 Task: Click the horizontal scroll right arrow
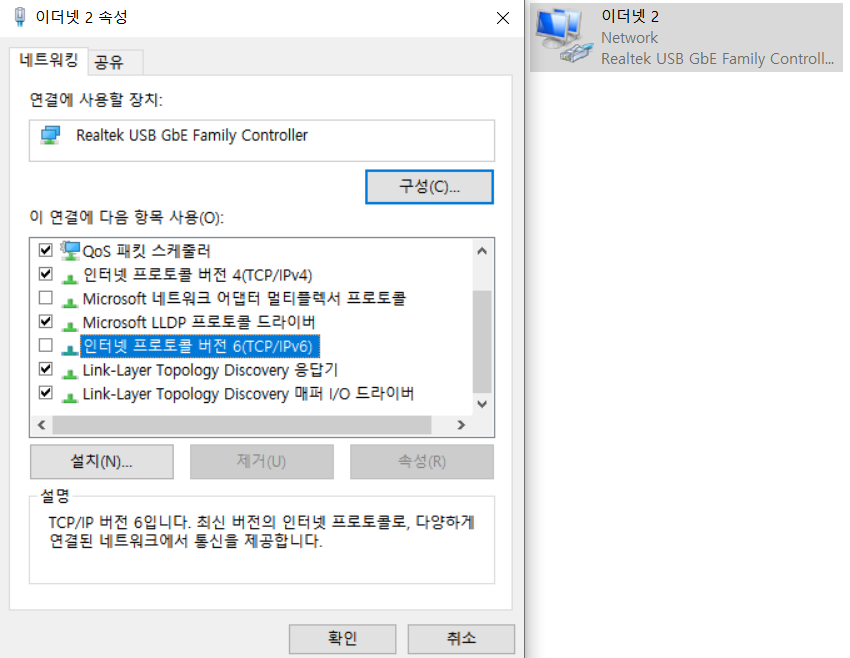[x=461, y=425]
